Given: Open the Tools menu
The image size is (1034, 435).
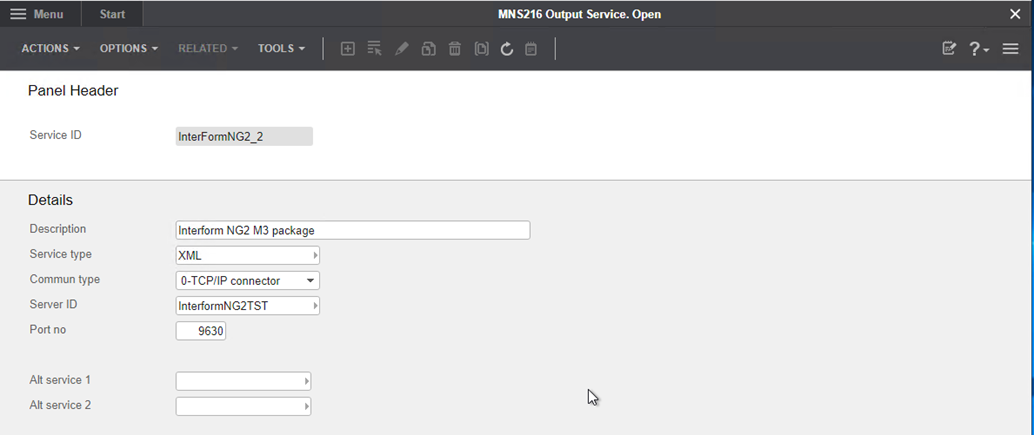Looking at the screenshot, I should 281,48.
